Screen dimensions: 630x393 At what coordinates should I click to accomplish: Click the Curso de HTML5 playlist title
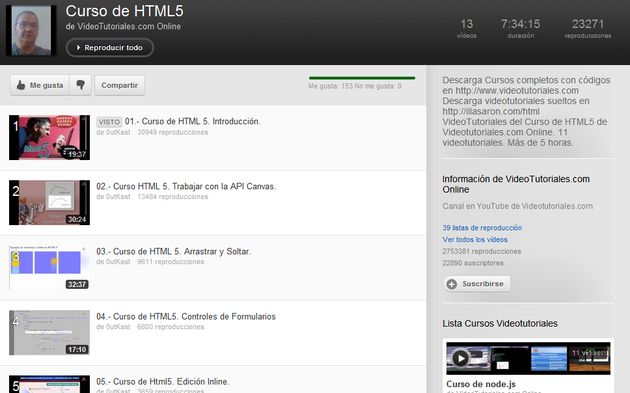tap(125, 11)
